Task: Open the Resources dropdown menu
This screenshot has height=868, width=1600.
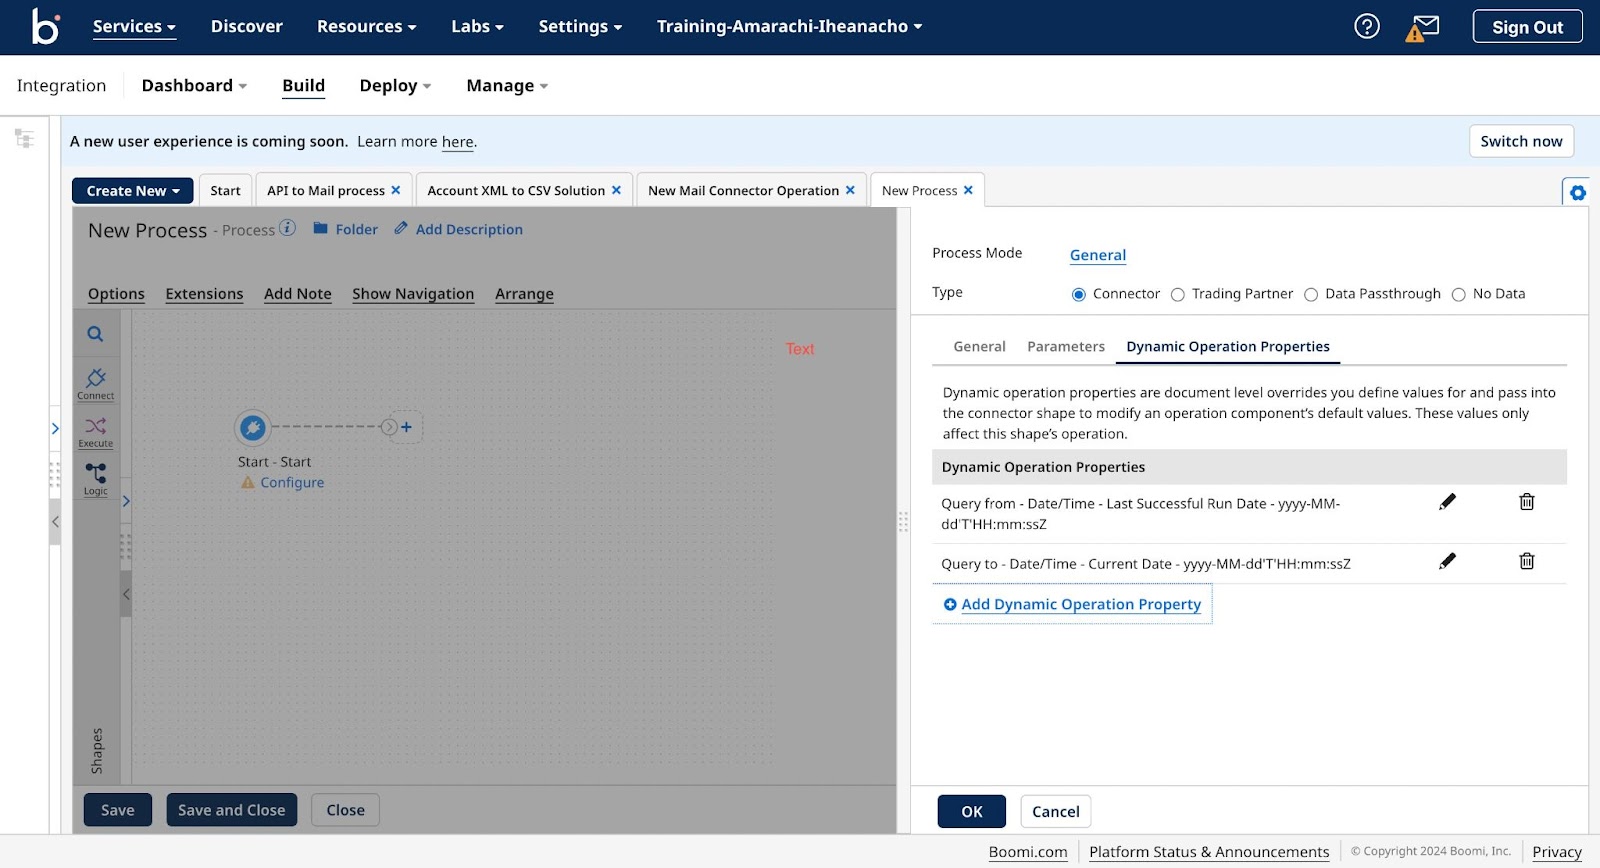Action: (x=366, y=27)
